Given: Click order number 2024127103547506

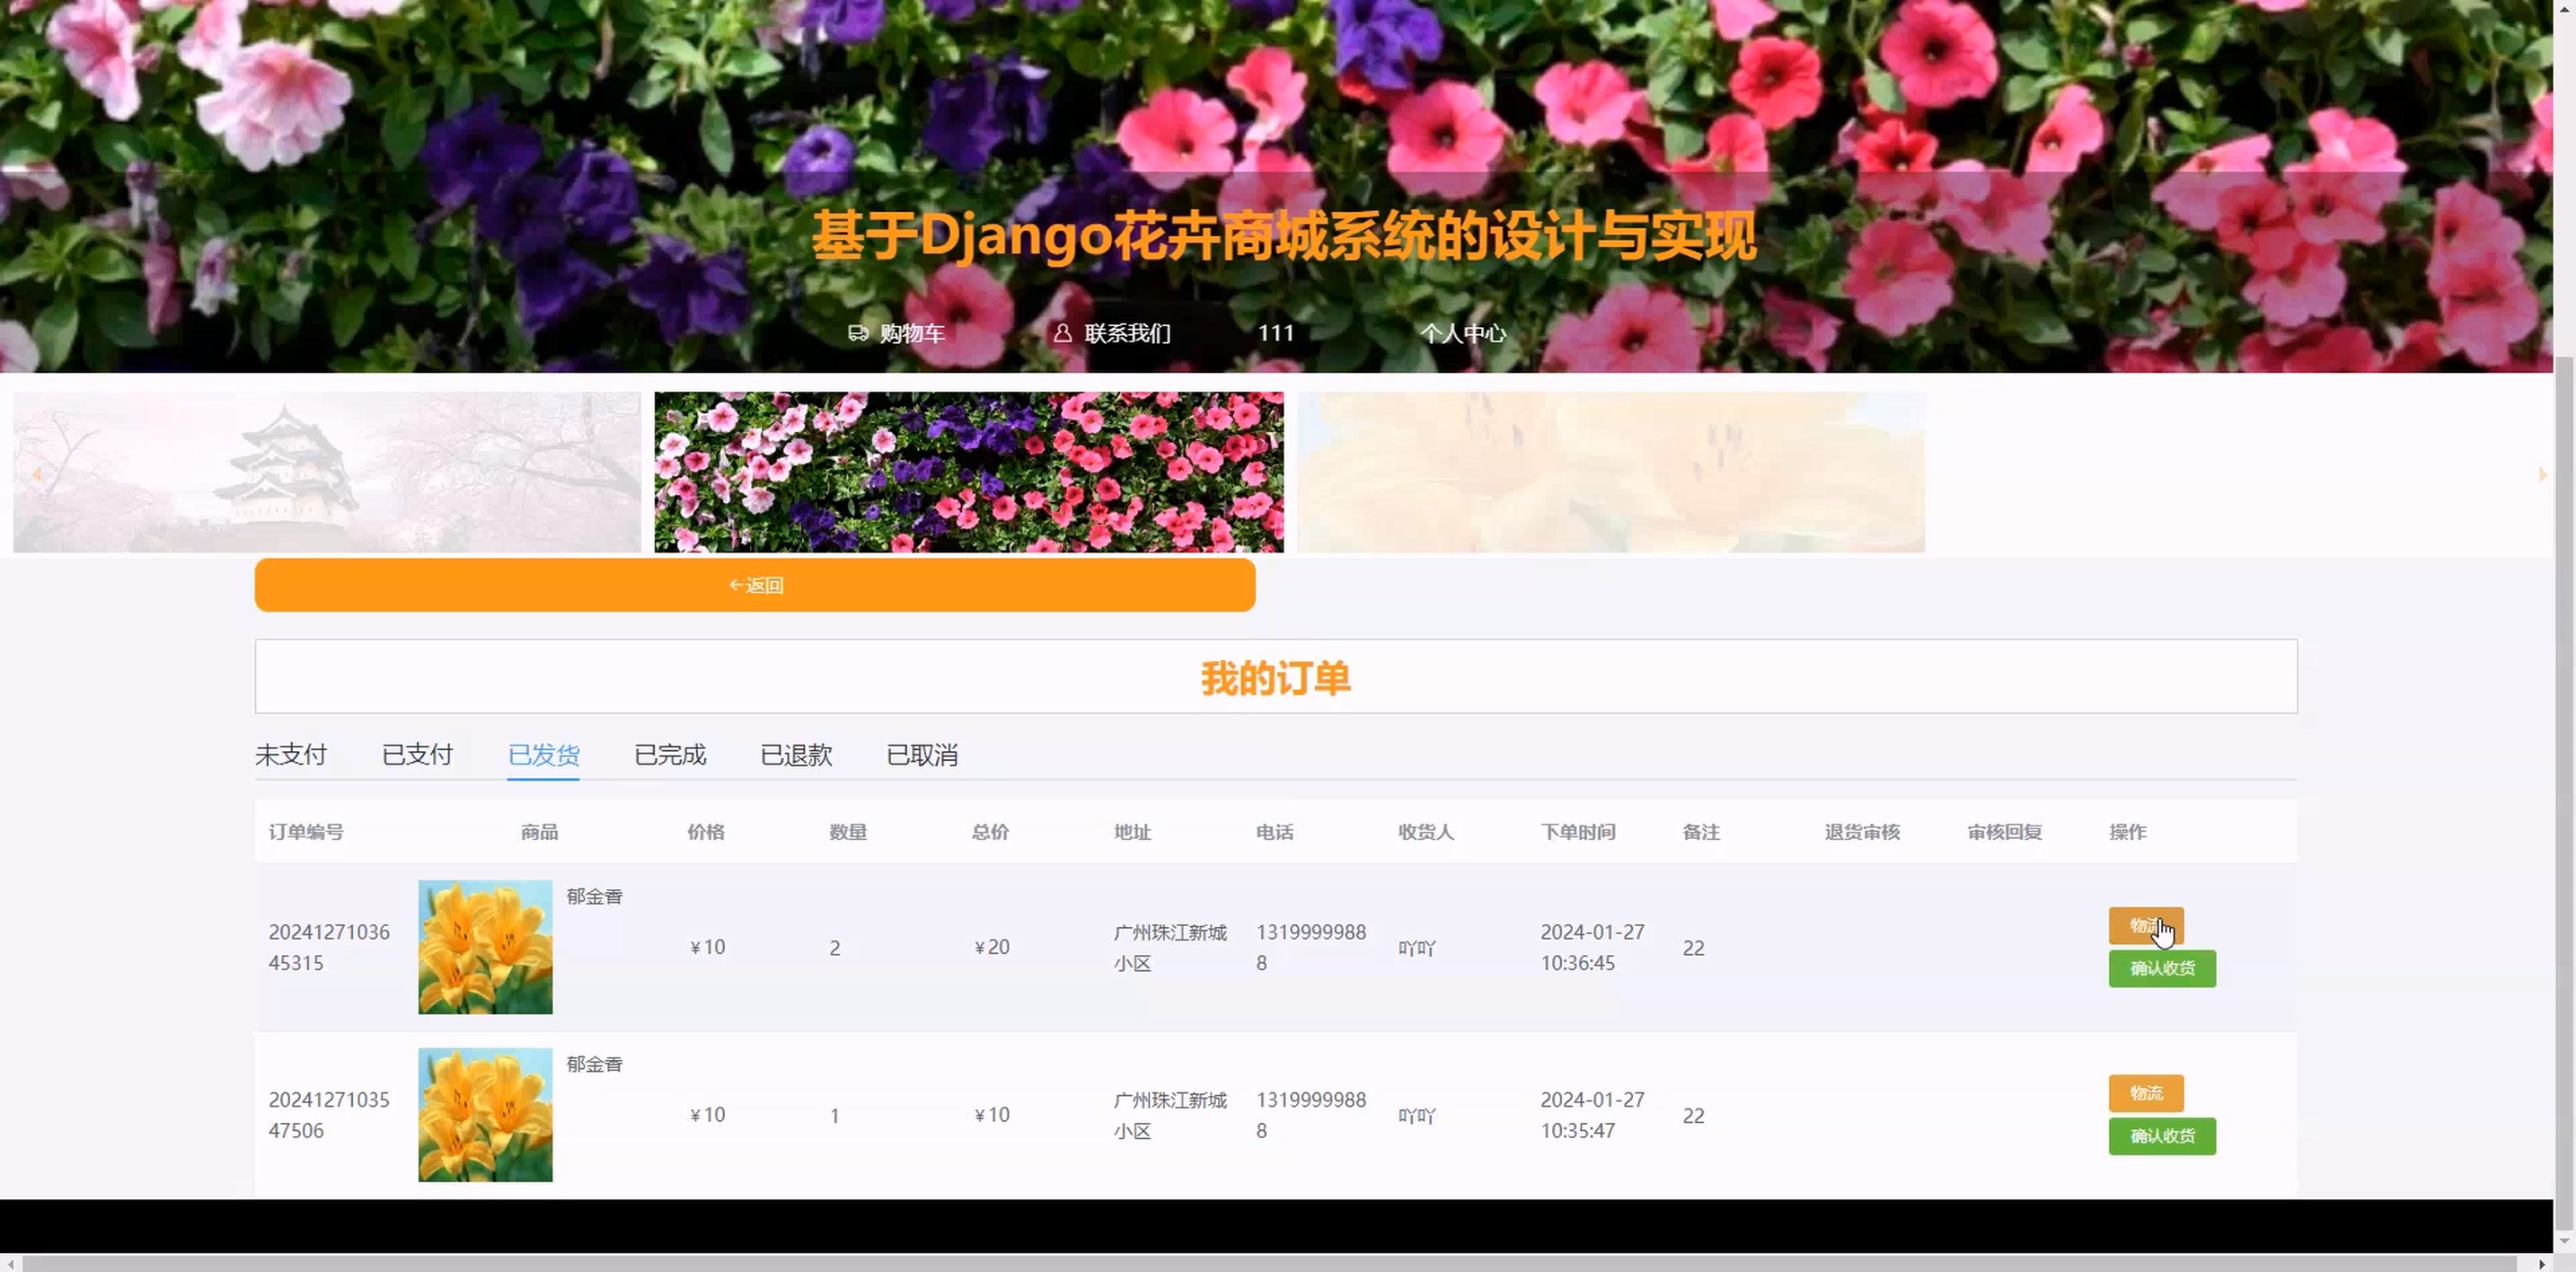Looking at the screenshot, I should click(x=329, y=1115).
